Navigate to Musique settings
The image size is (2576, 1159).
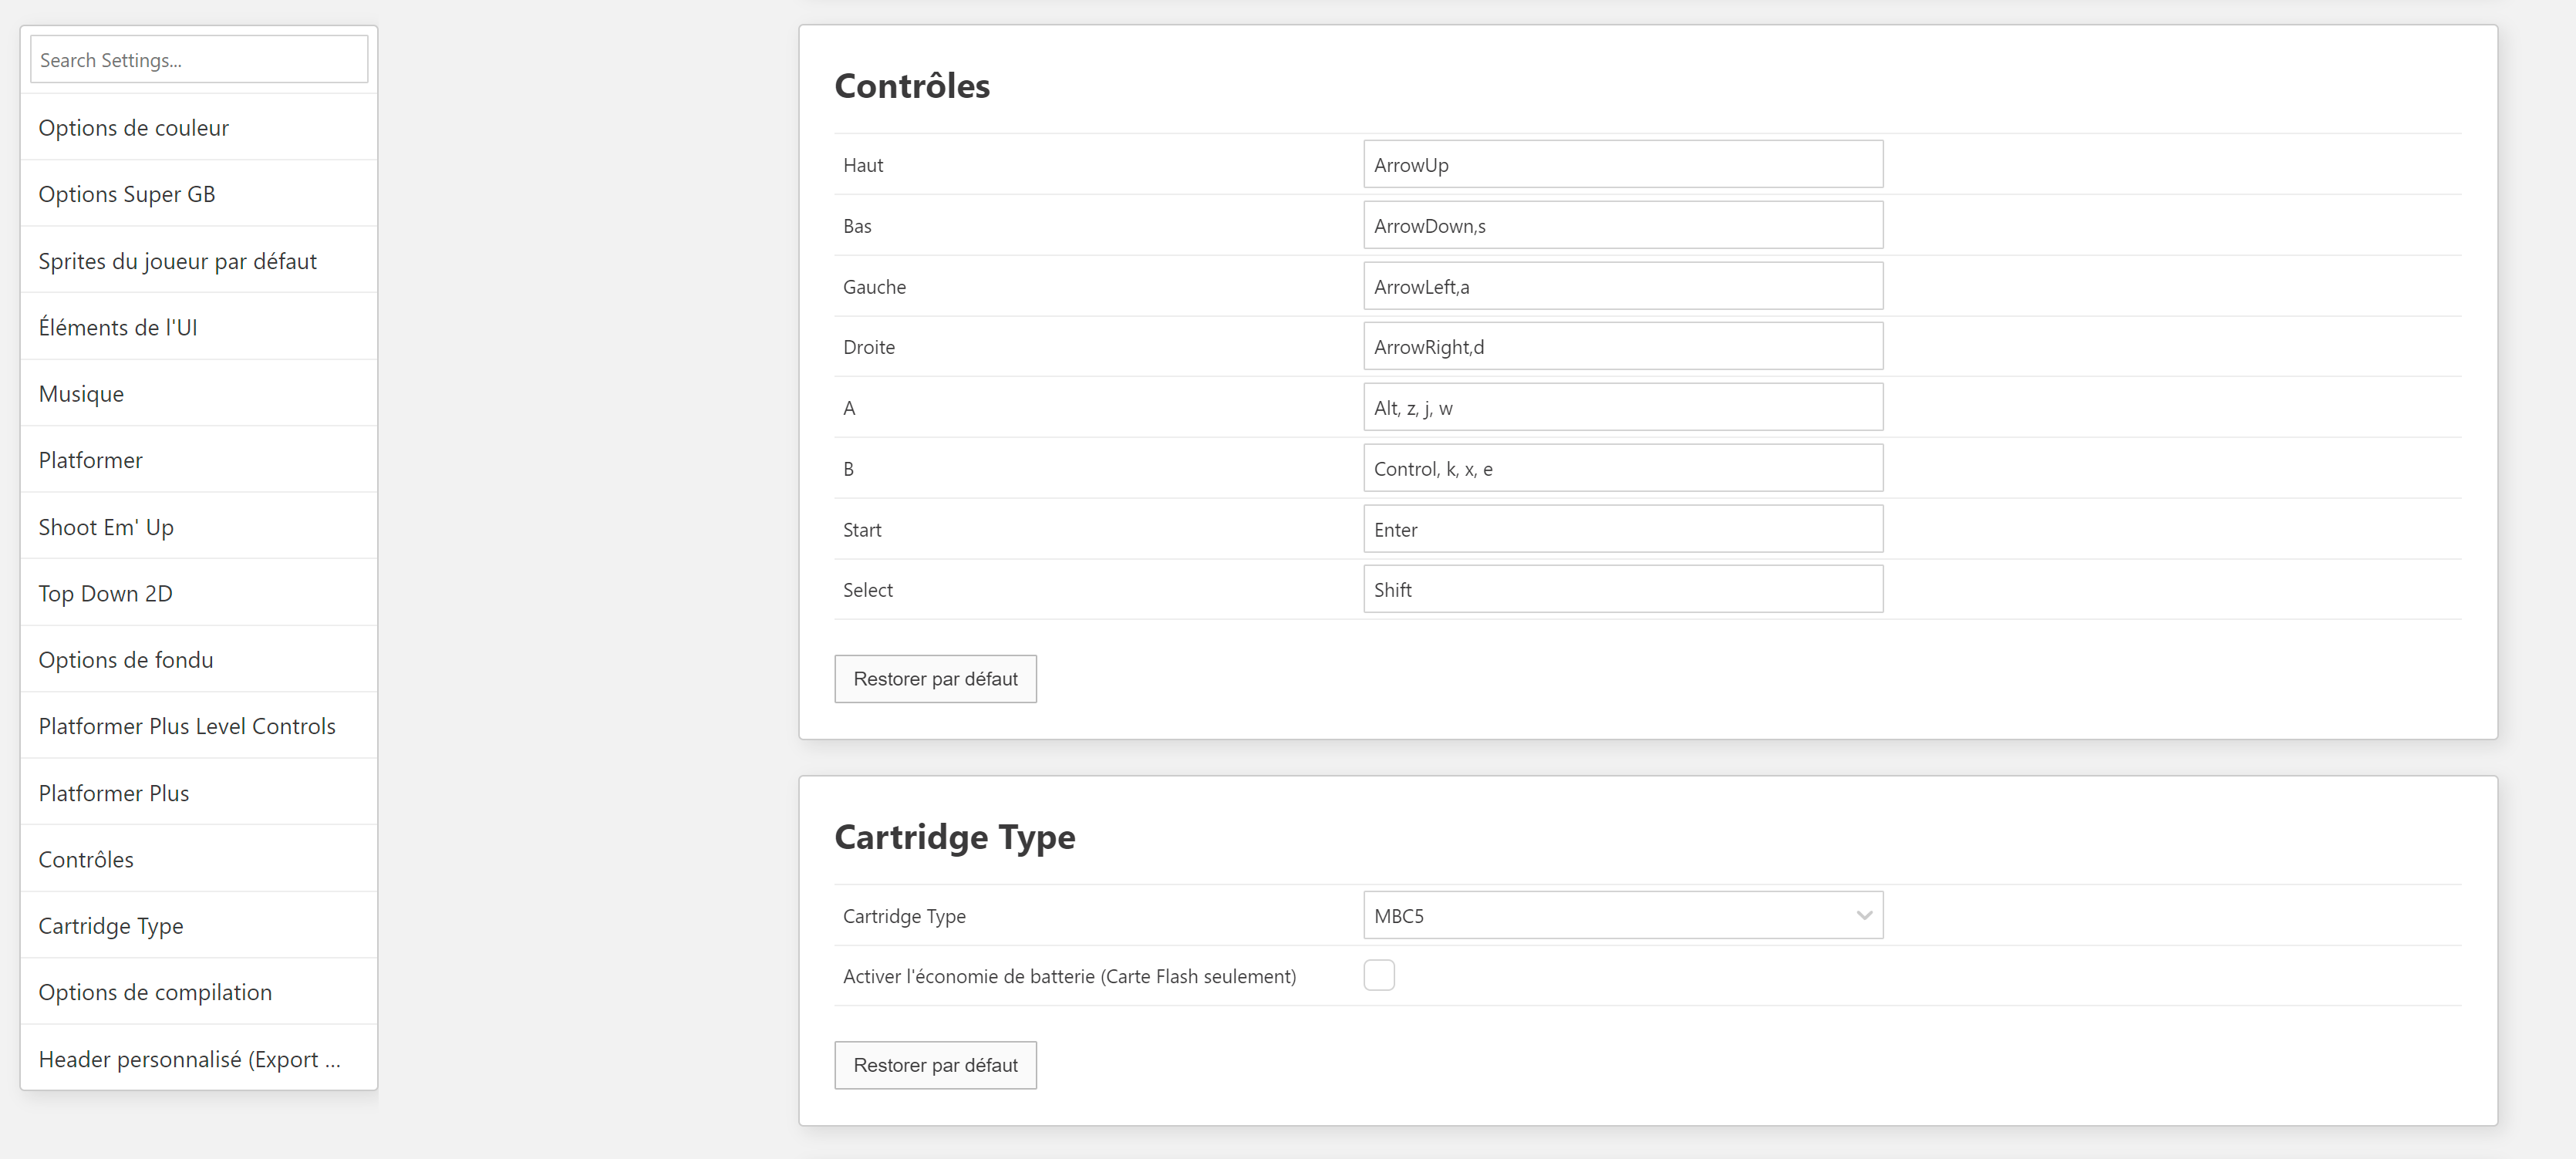coord(81,394)
